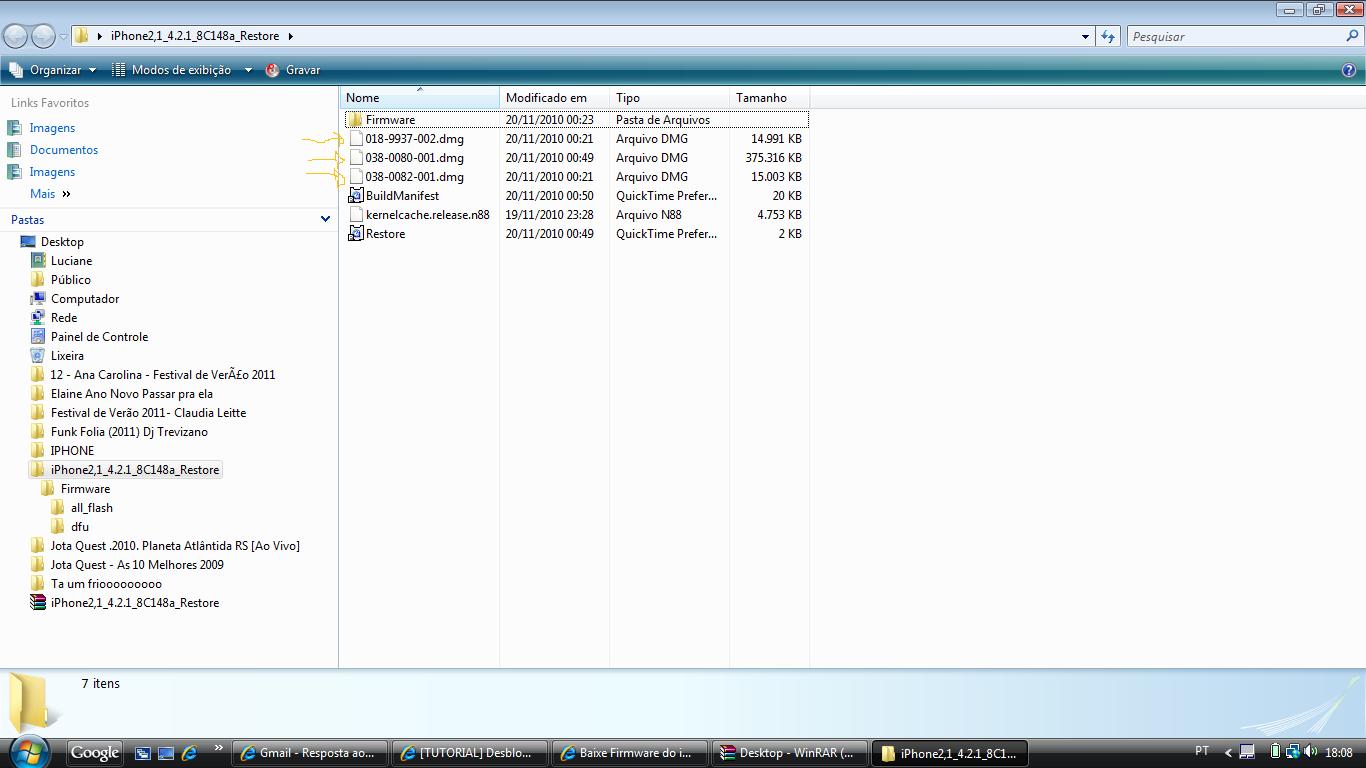Switch to Gmail taskbar window
This screenshot has width=1366, height=768.
310,753
